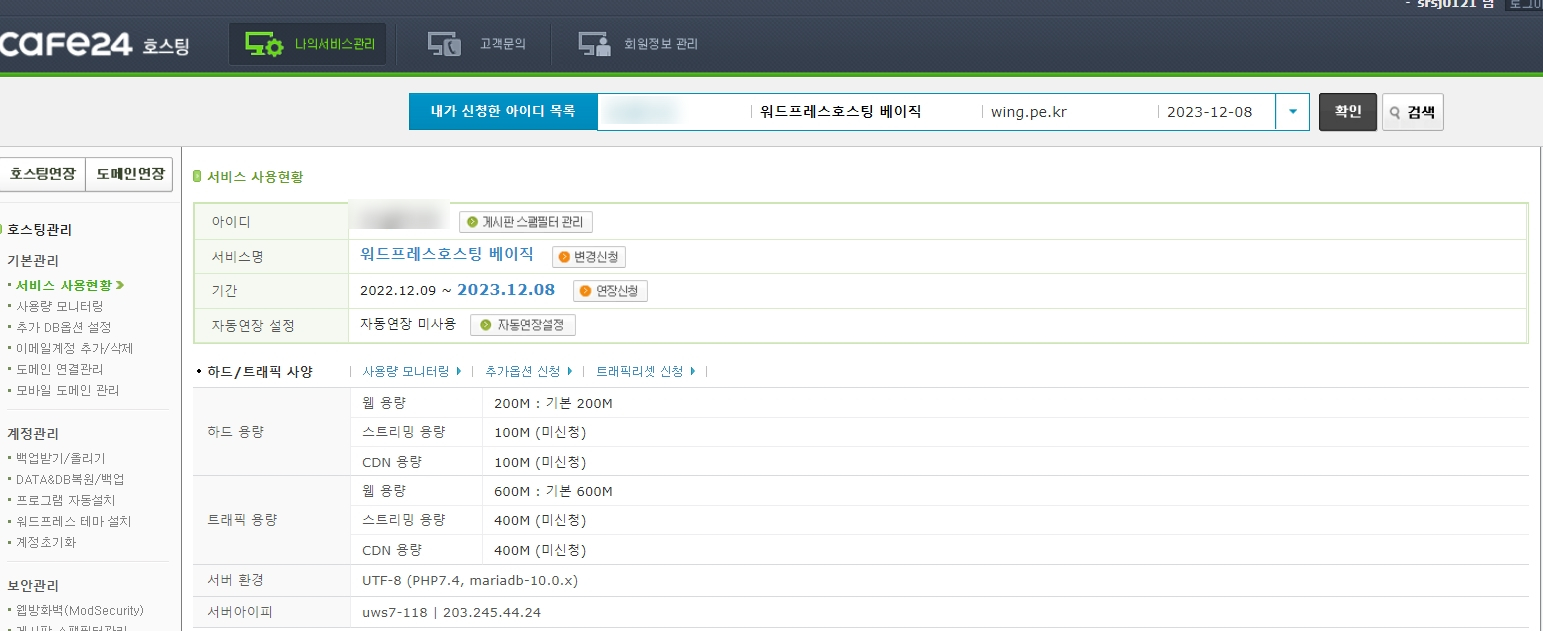1543x631 pixels.
Task: Open the 호스팅연장 tab
Action: [43, 174]
